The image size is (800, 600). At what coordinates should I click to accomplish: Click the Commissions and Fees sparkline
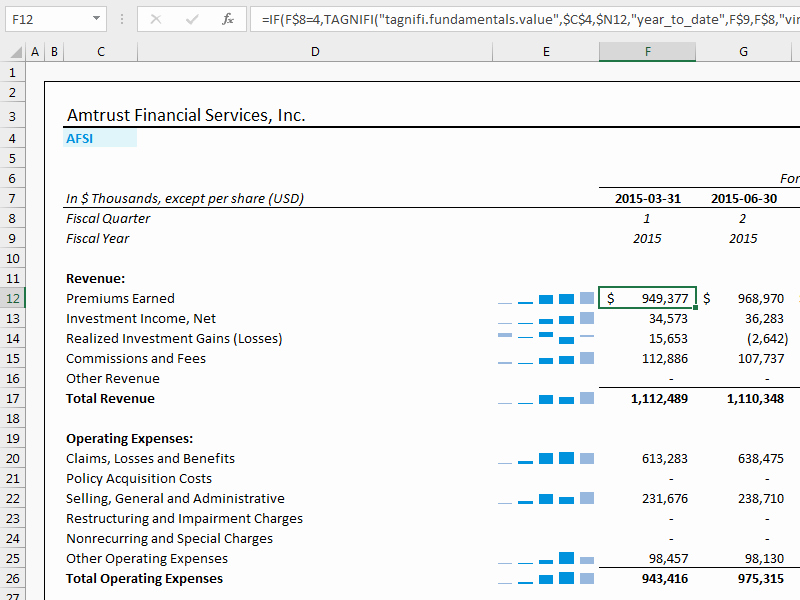[546, 359]
